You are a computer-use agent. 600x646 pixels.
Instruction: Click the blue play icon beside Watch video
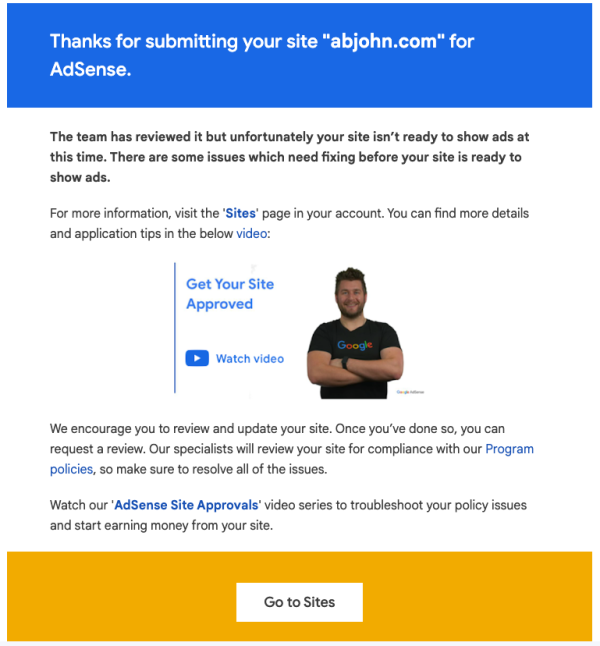(197, 358)
